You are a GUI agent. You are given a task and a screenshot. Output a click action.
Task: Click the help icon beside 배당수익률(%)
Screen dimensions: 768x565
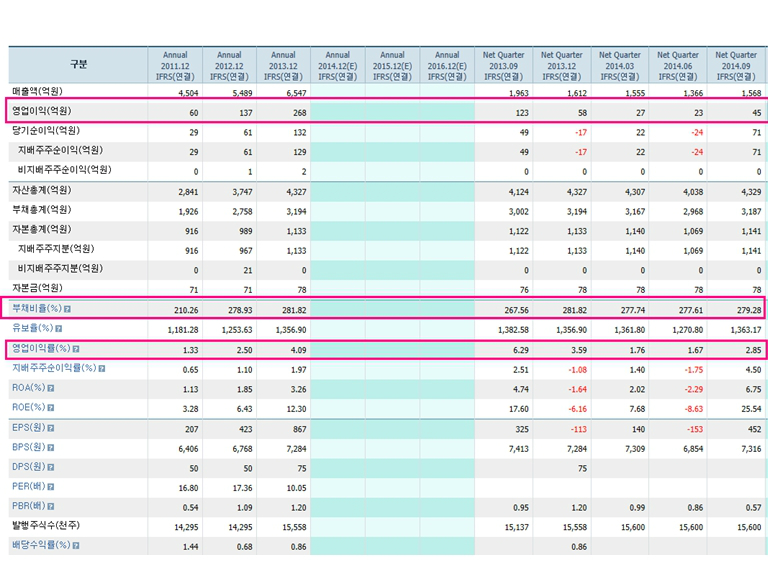pyautogui.click(x=76, y=545)
